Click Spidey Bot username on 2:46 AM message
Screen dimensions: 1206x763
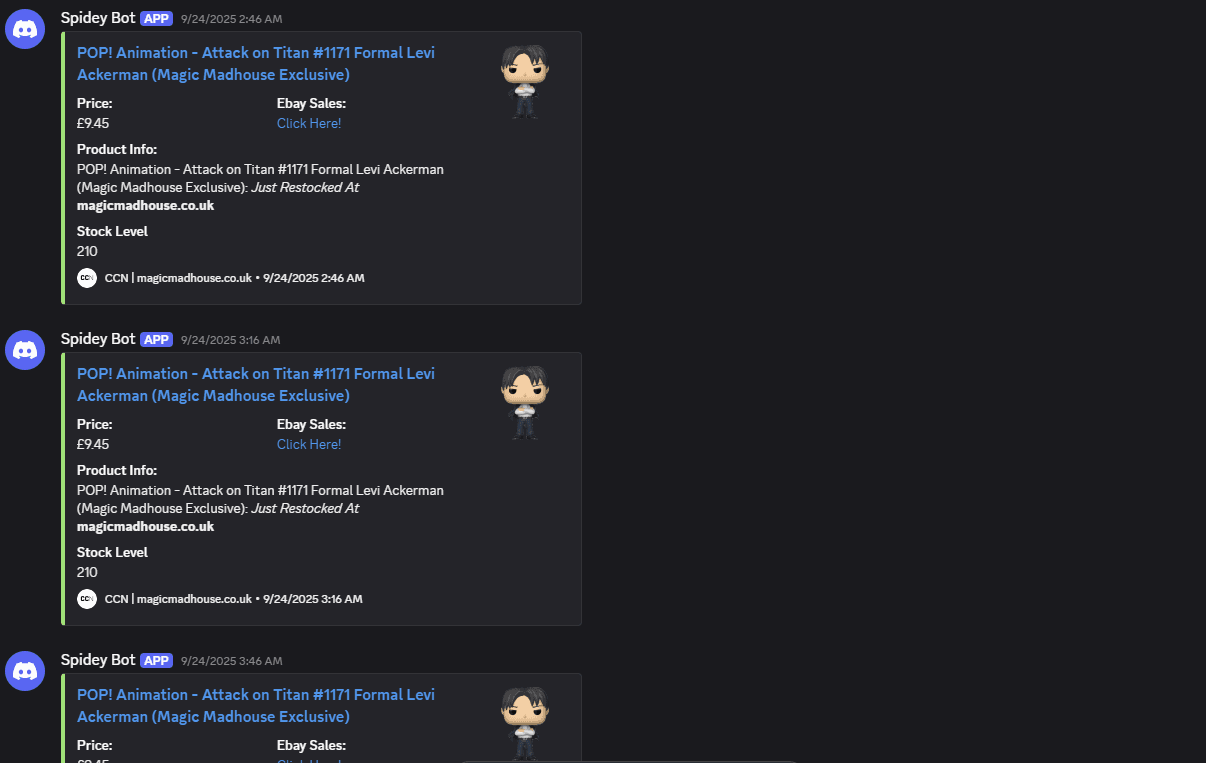click(x=98, y=18)
